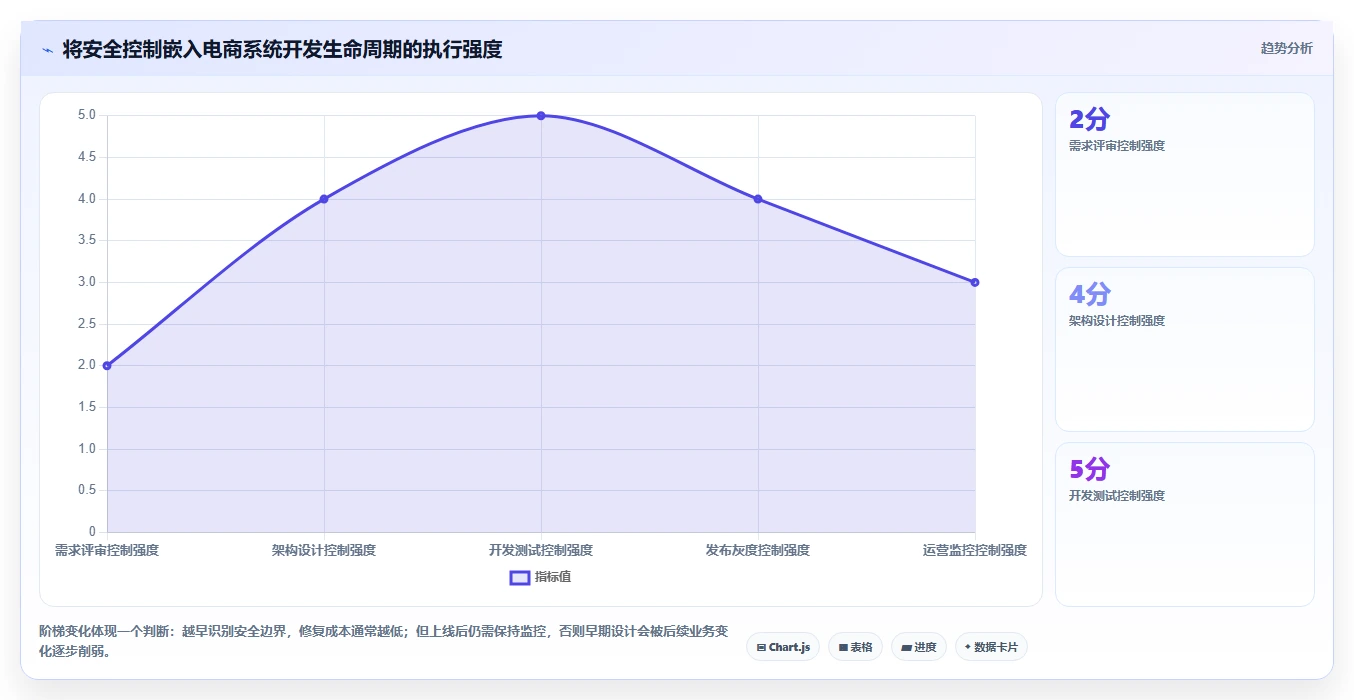Click 架构设计控制强度 caption in second card
Viewport: 1354px width, 700px height.
(1117, 321)
